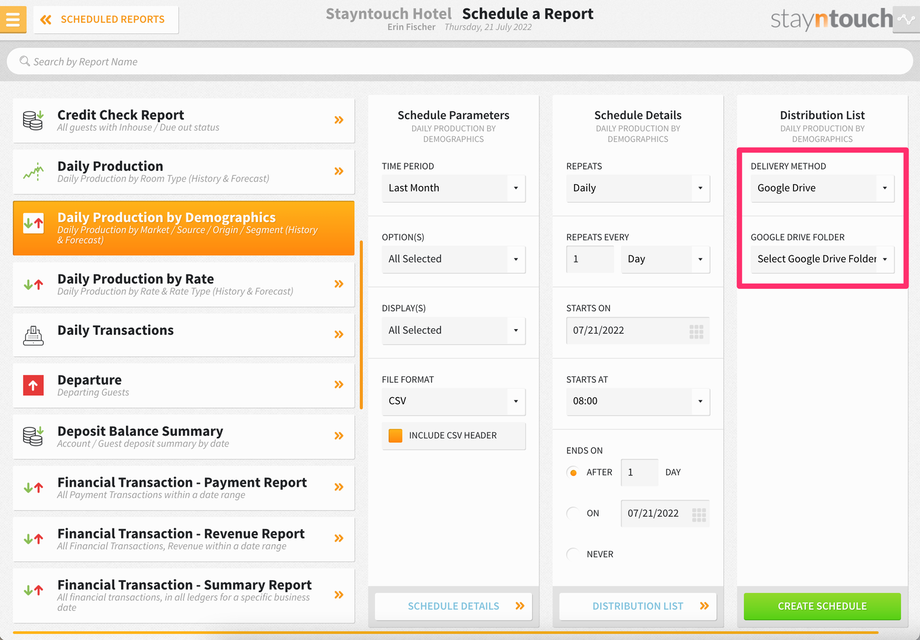Click the chevron on the Payment Report row
This screenshot has height=640, width=920.
tap(339, 487)
